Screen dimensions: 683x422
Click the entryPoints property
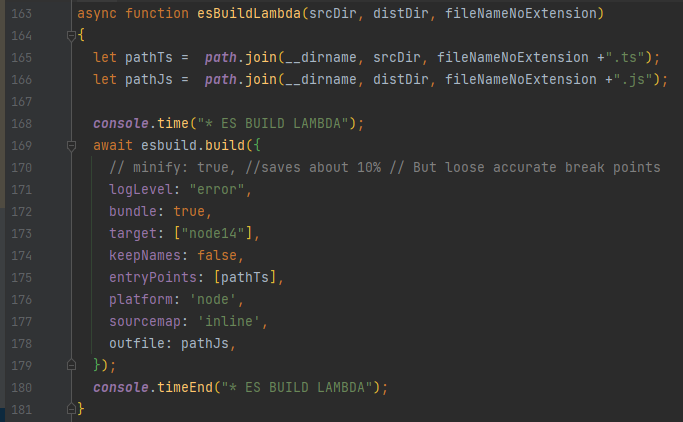click(153, 277)
